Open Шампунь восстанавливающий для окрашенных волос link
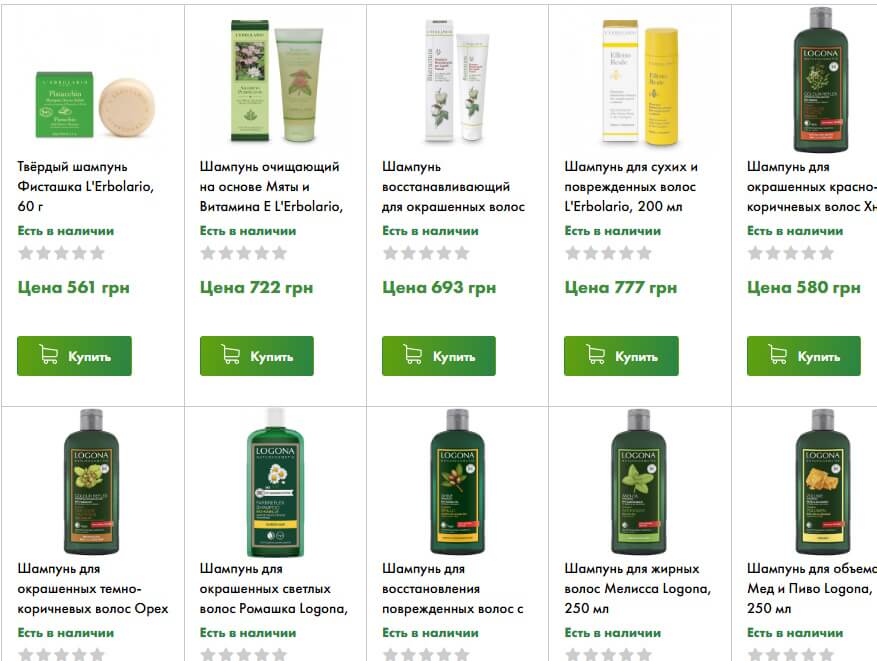Screen dimensions: 877x661 click(x=454, y=186)
